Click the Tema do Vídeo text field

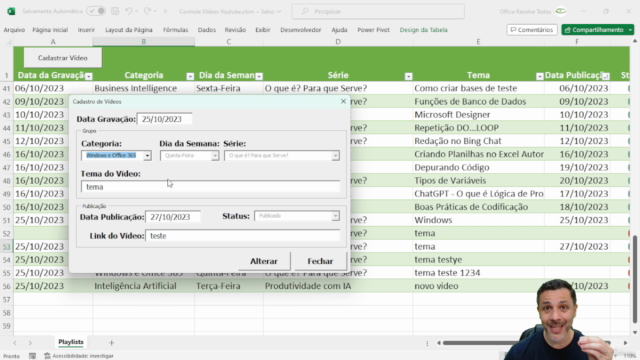pyautogui.click(x=210, y=187)
